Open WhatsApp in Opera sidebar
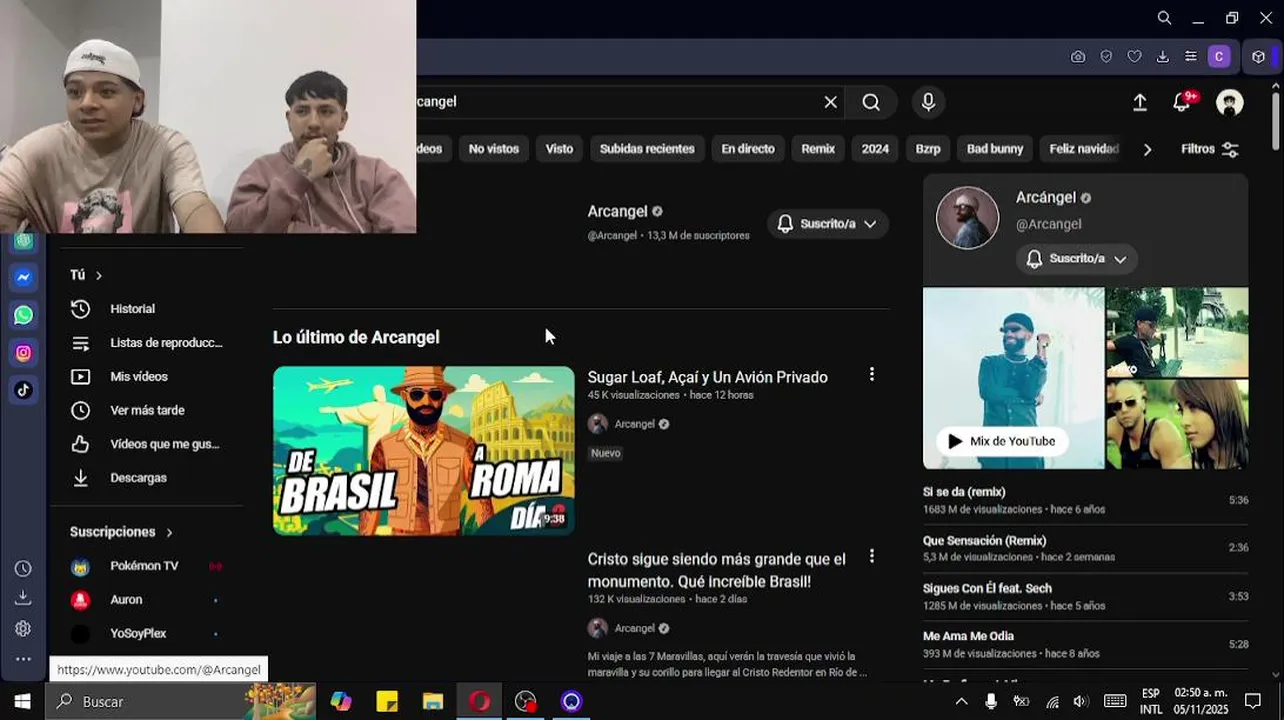1284x720 pixels. (x=23, y=315)
